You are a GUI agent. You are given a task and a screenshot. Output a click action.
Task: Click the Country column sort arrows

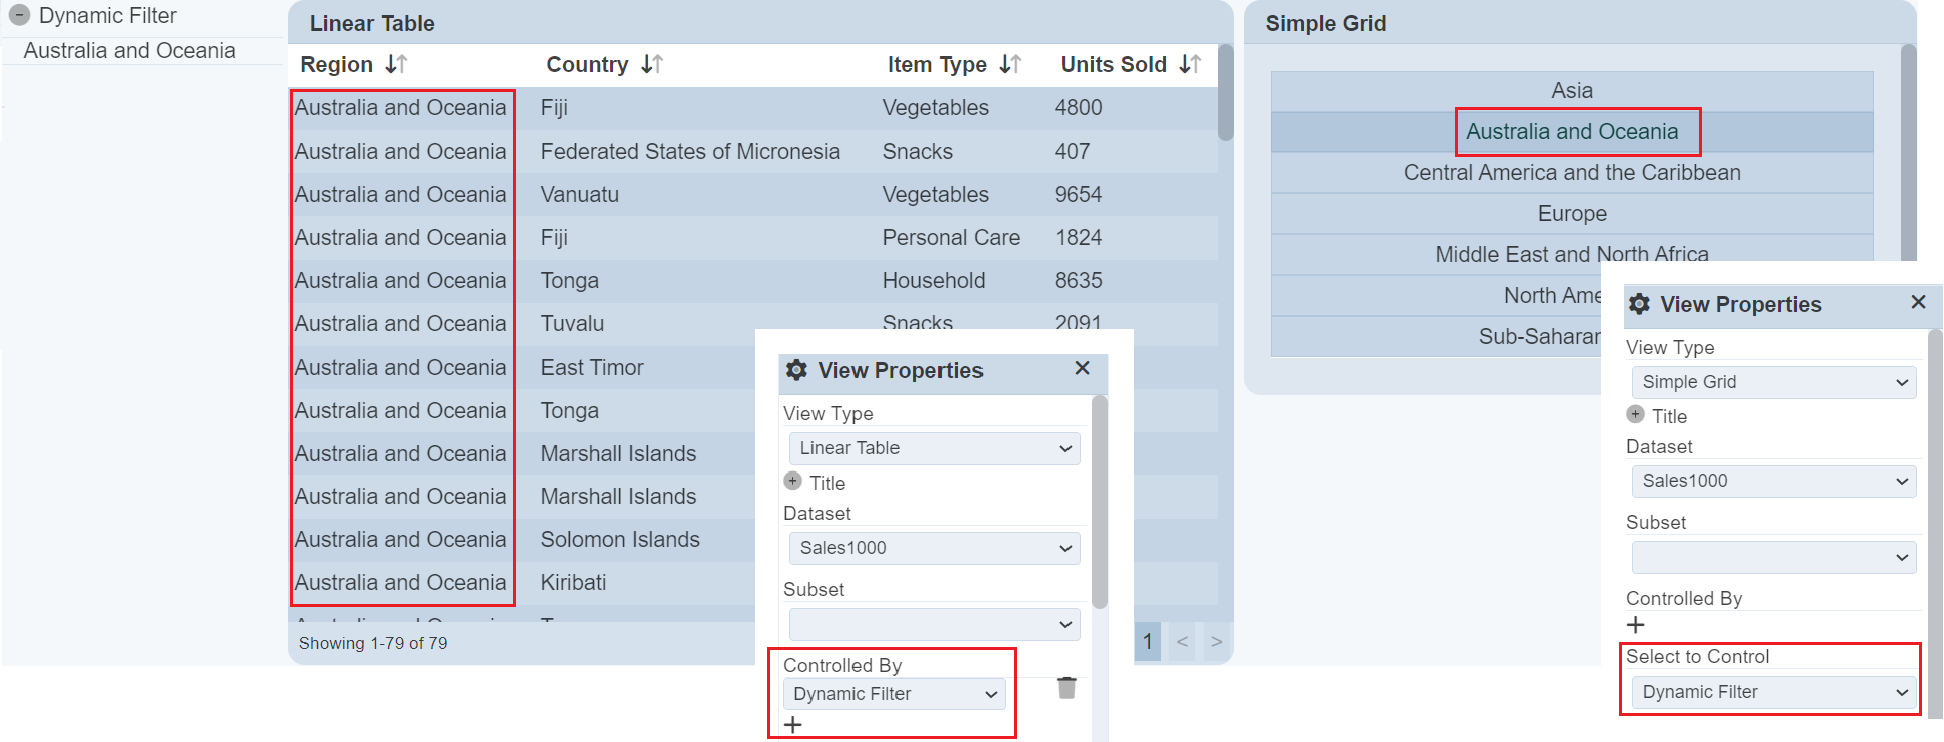tap(652, 65)
